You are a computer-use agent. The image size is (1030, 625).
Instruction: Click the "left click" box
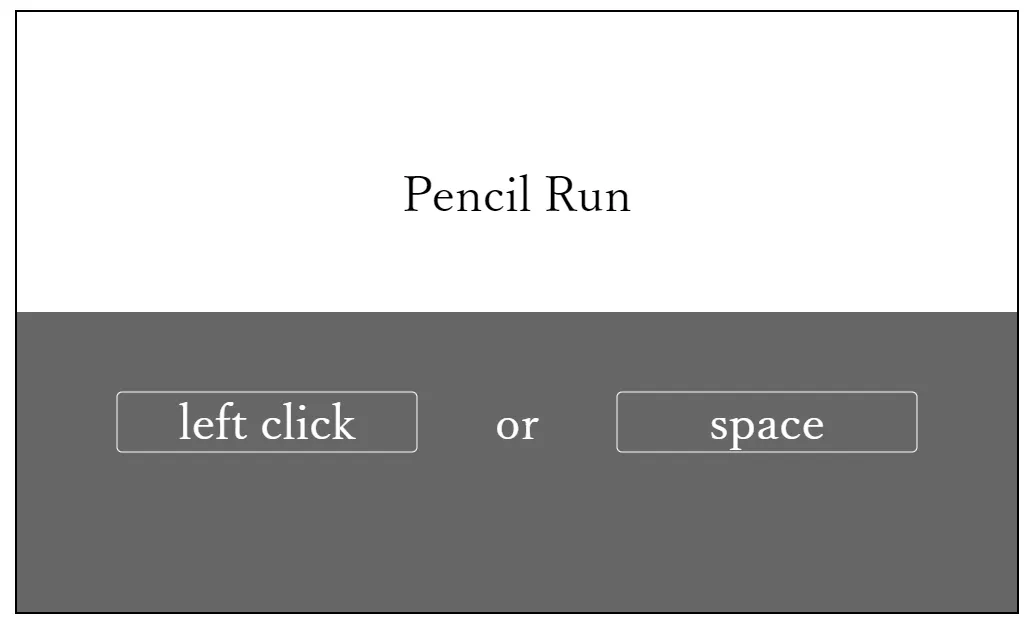pyautogui.click(x=267, y=422)
